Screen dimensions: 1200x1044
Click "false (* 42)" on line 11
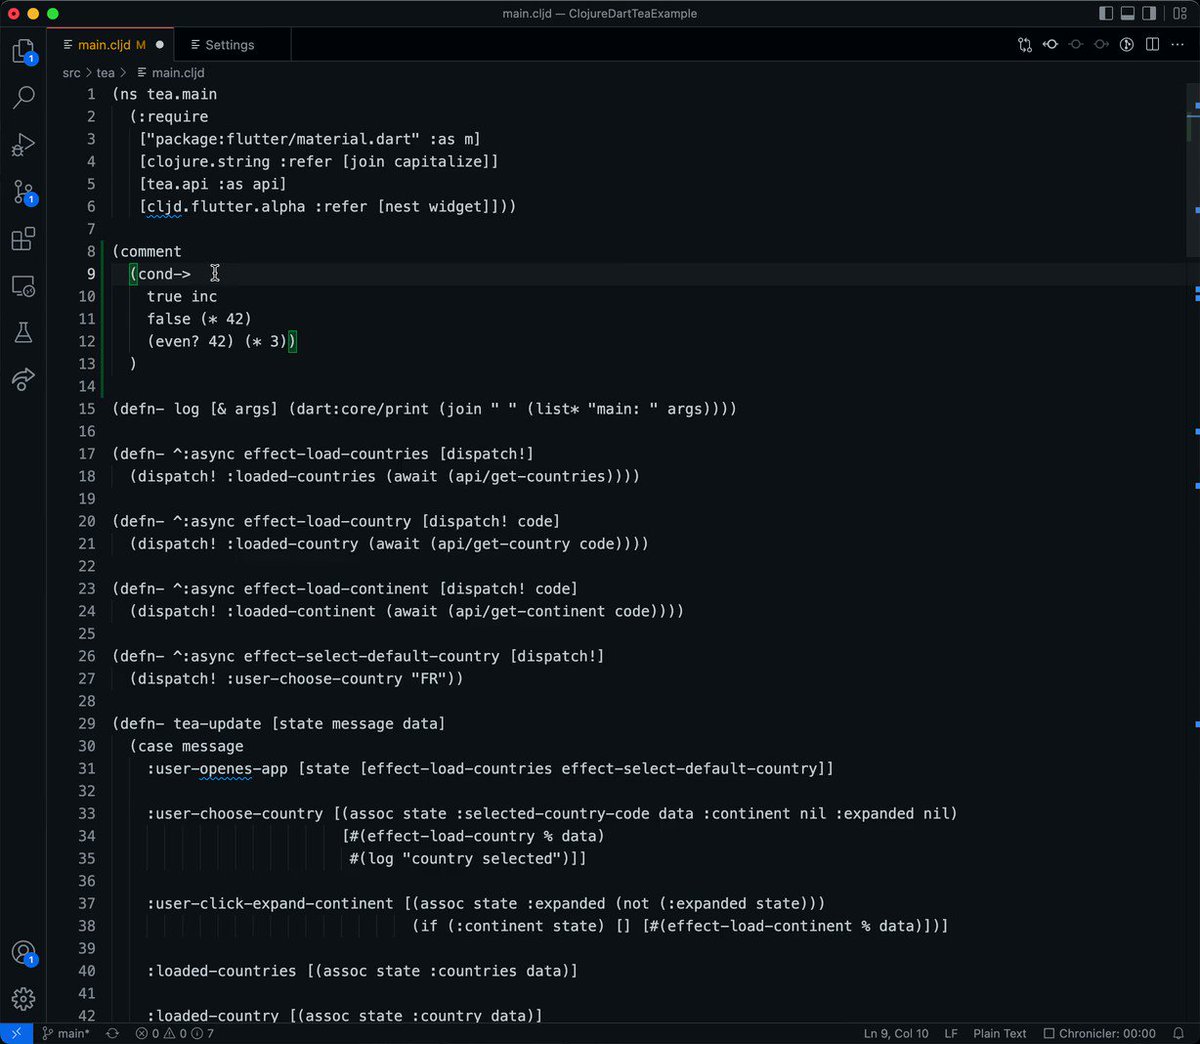point(199,319)
